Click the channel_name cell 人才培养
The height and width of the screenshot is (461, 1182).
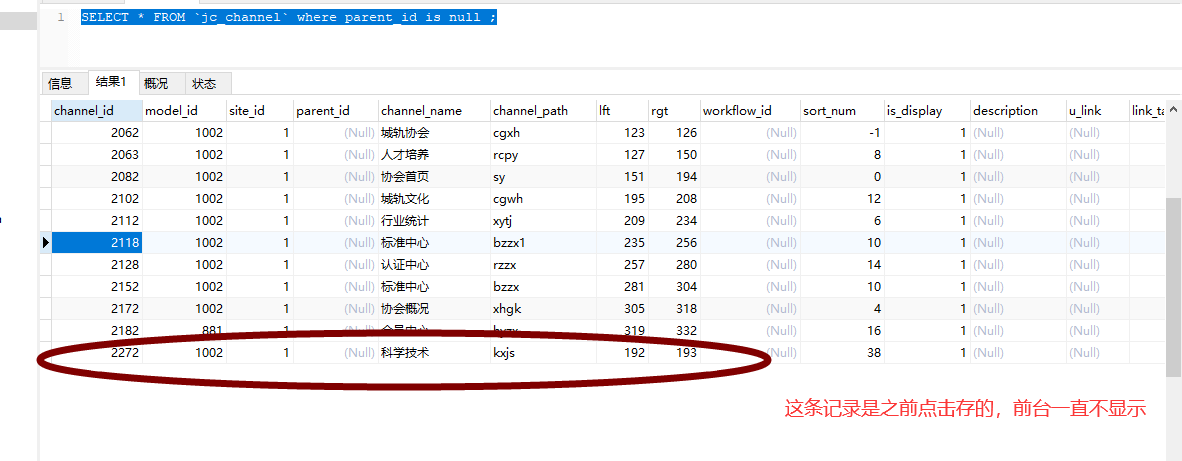tap(434, 154)
